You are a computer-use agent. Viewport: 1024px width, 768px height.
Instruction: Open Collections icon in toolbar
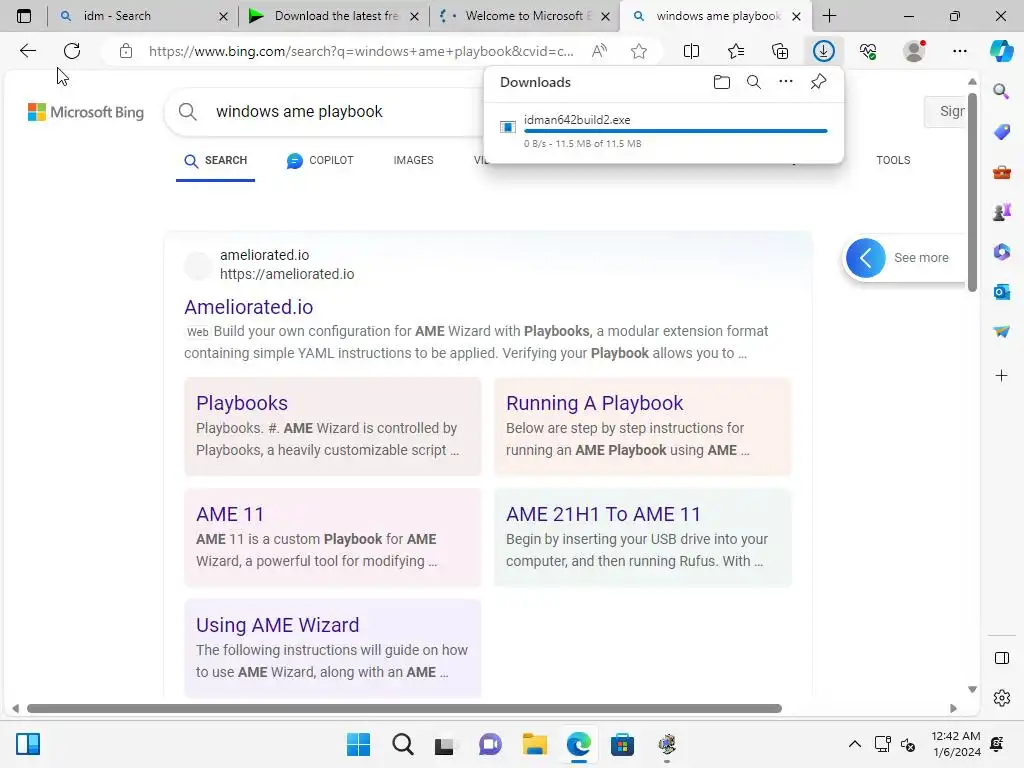click(x=780, y=51)
